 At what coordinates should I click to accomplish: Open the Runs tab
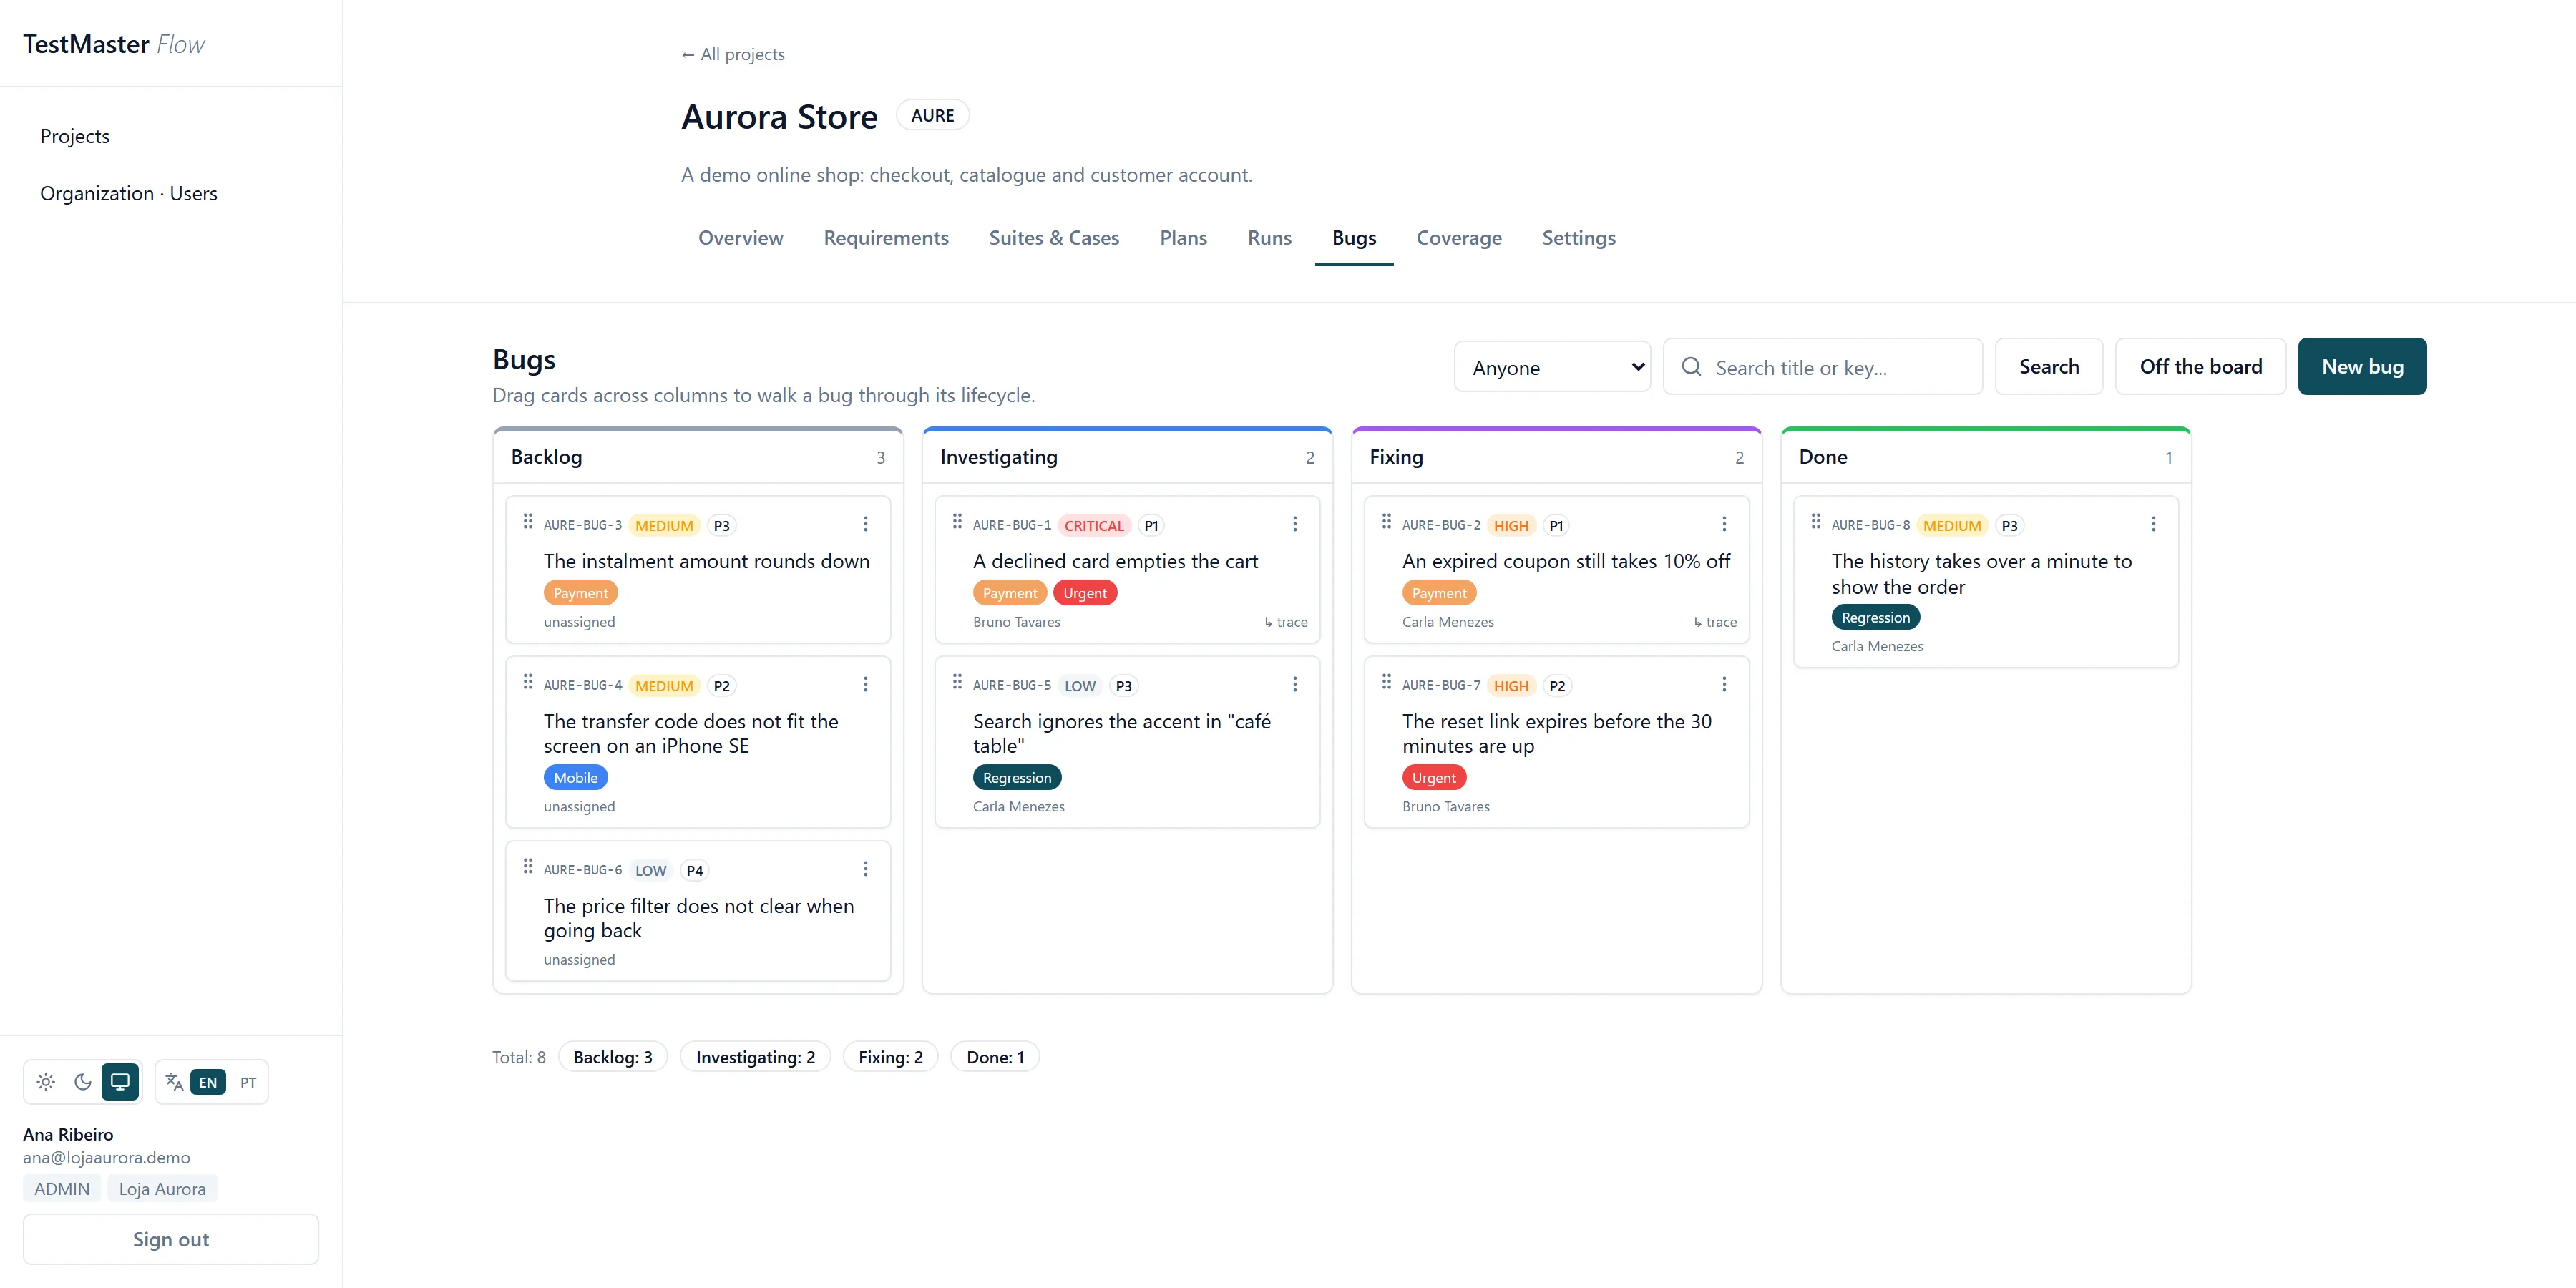1269,238
